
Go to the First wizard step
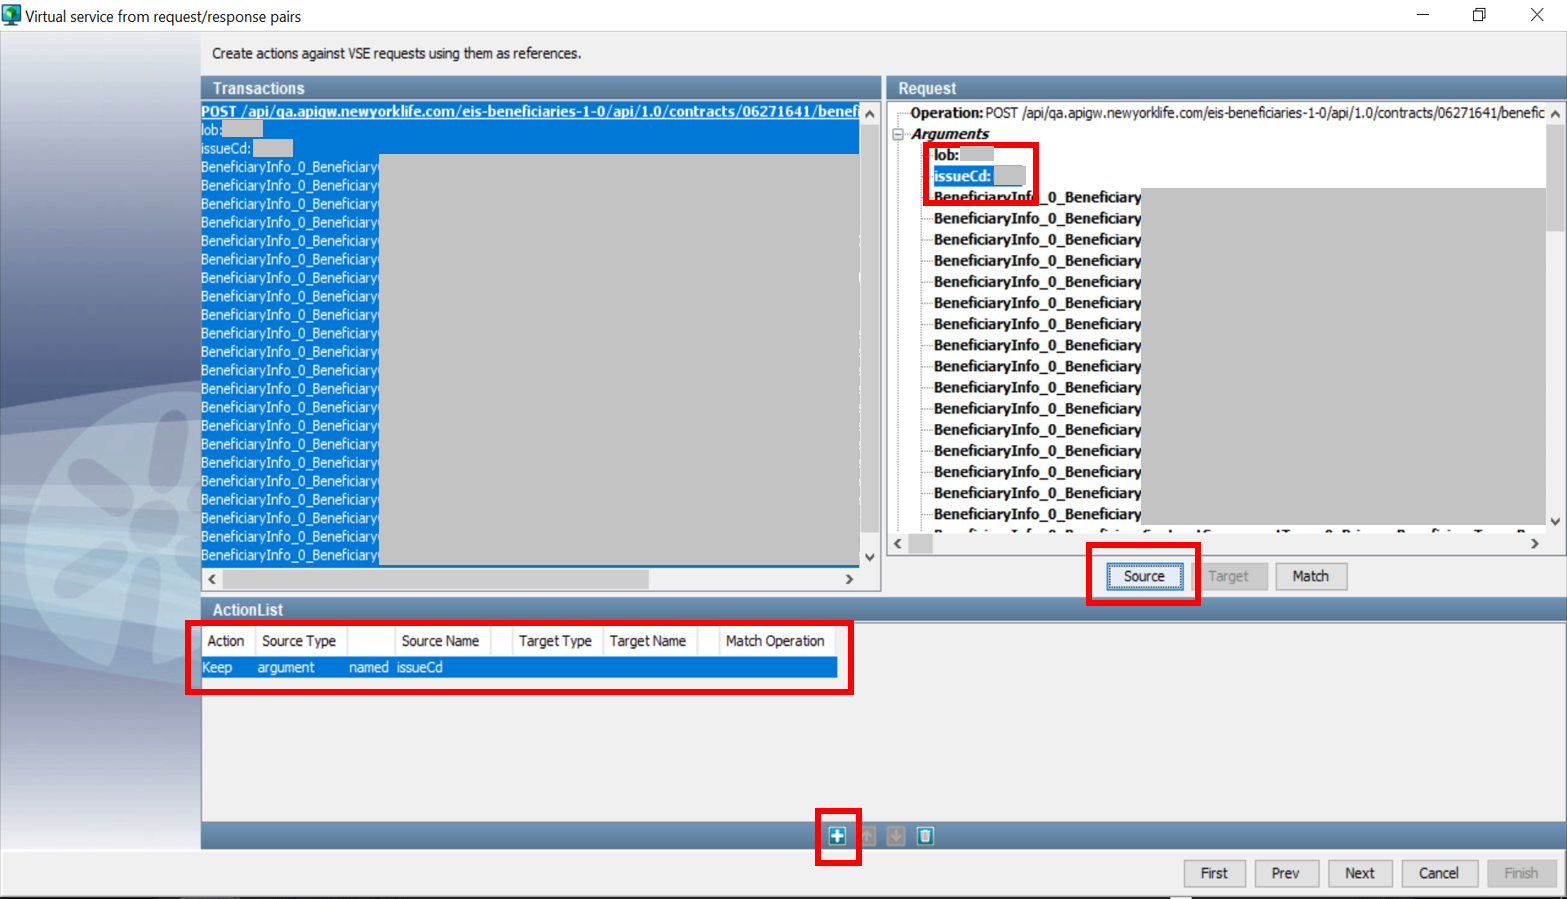click(1214, 873)
